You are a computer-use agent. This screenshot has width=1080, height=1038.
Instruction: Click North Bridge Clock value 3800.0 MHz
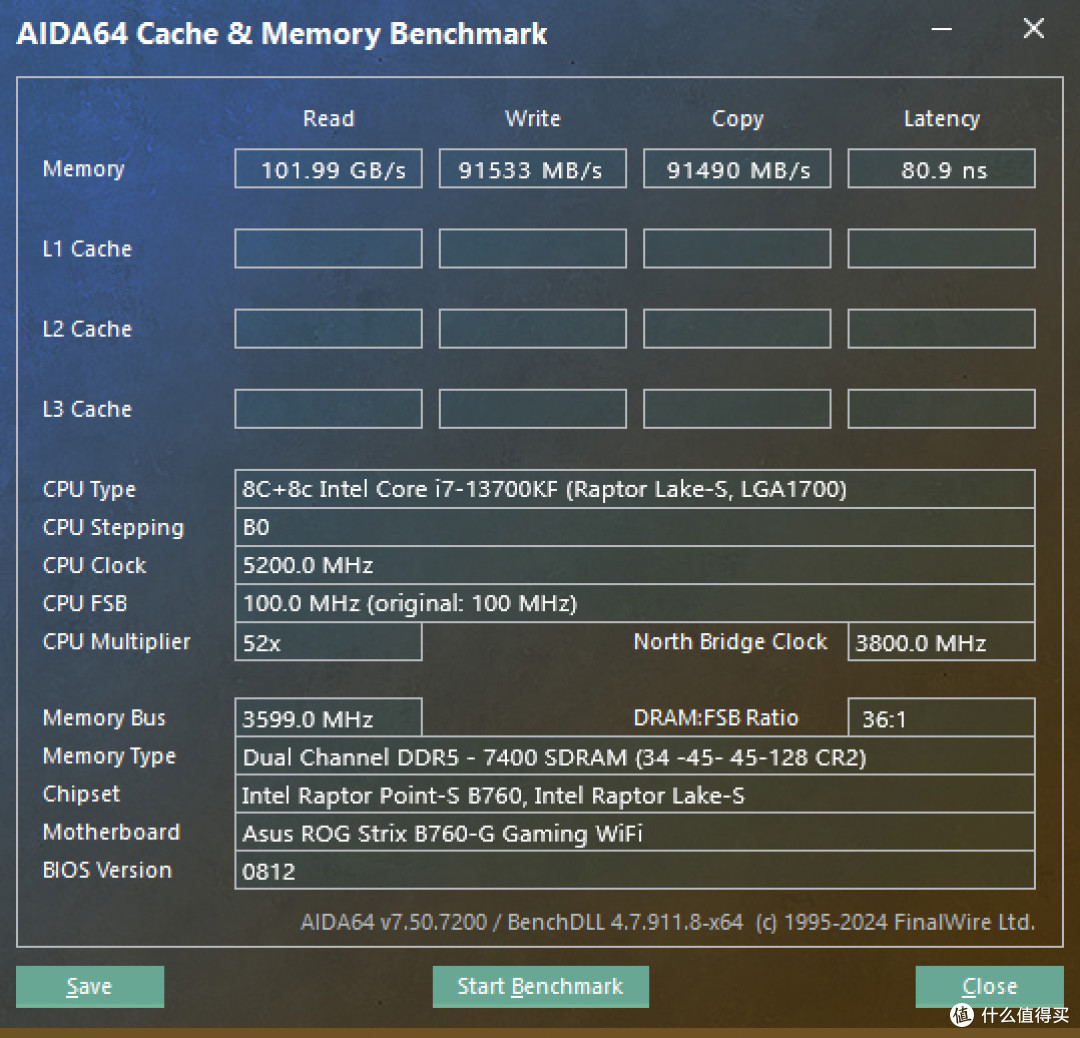click(942, 642)
